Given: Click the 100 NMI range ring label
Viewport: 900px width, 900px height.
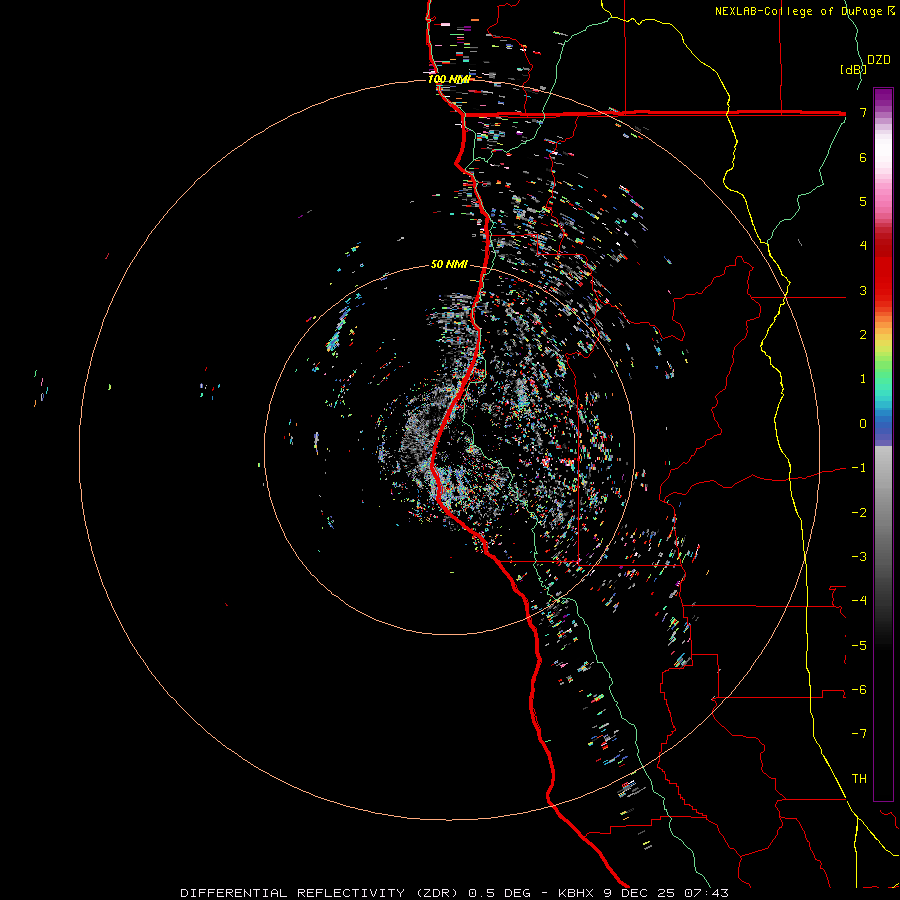Looking at the screenshot, I should click(x=449, y=79).
